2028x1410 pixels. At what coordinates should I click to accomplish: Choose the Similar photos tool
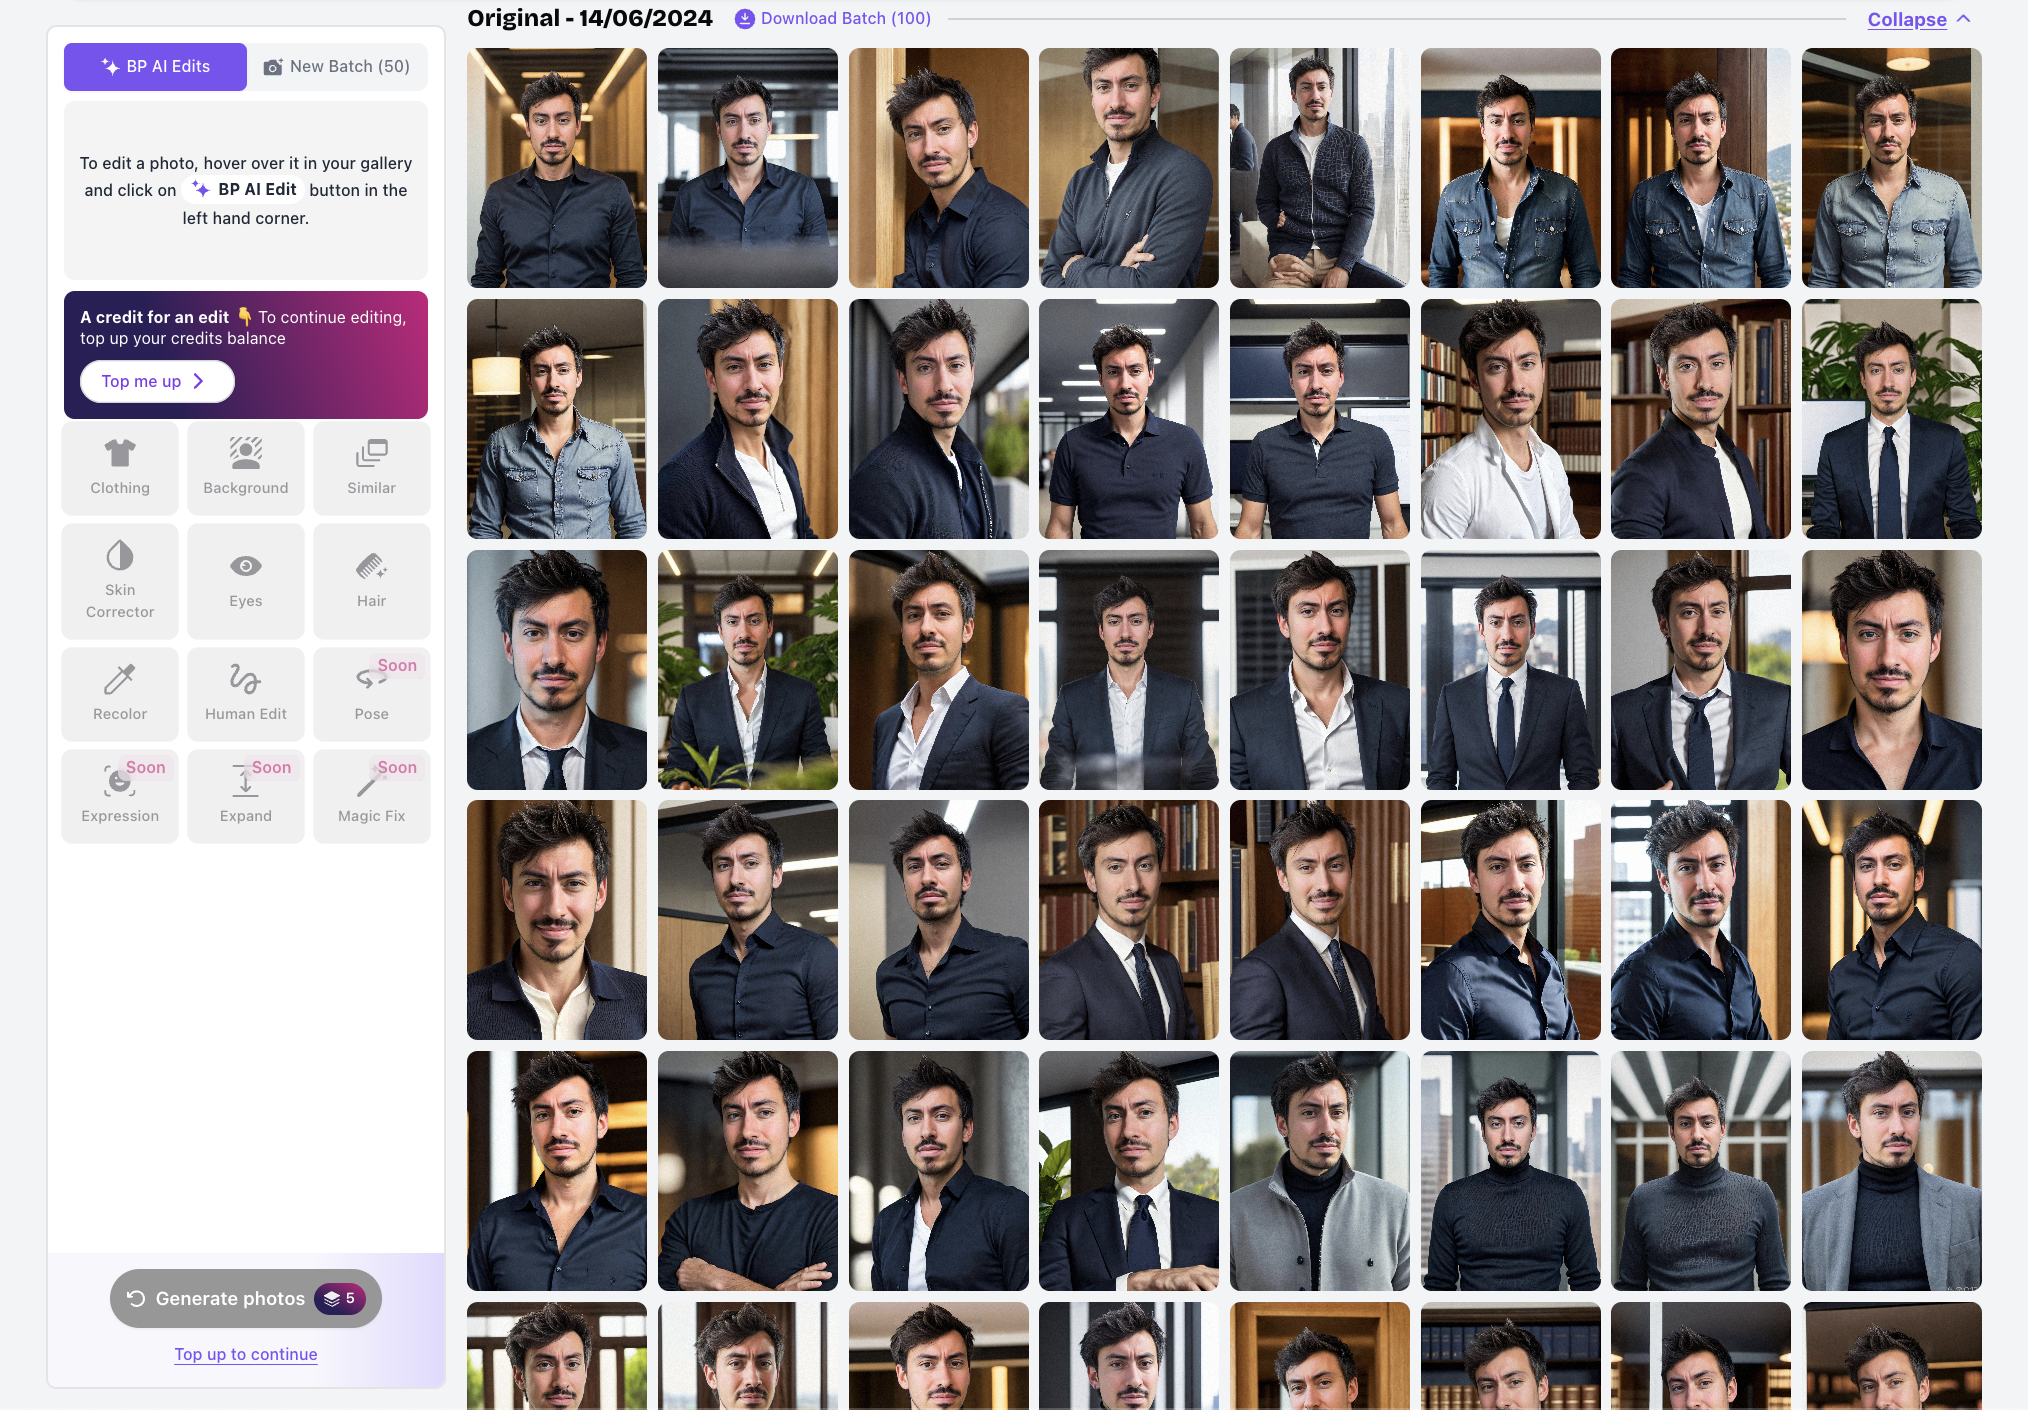pos(371,468)
